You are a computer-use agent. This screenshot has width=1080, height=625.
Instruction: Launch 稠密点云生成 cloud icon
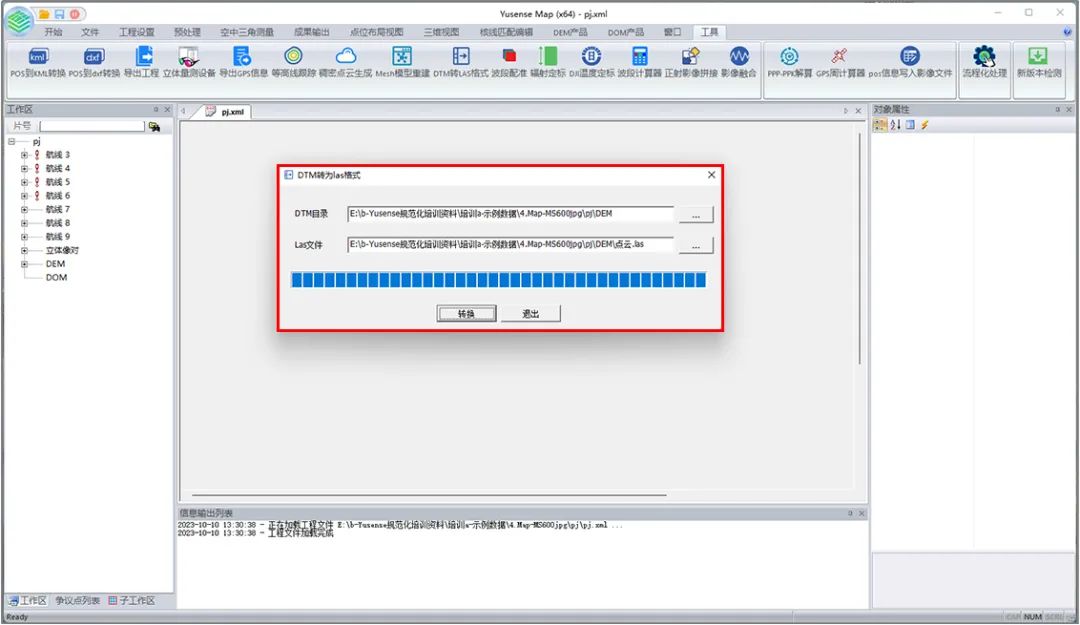click(345, 60)
